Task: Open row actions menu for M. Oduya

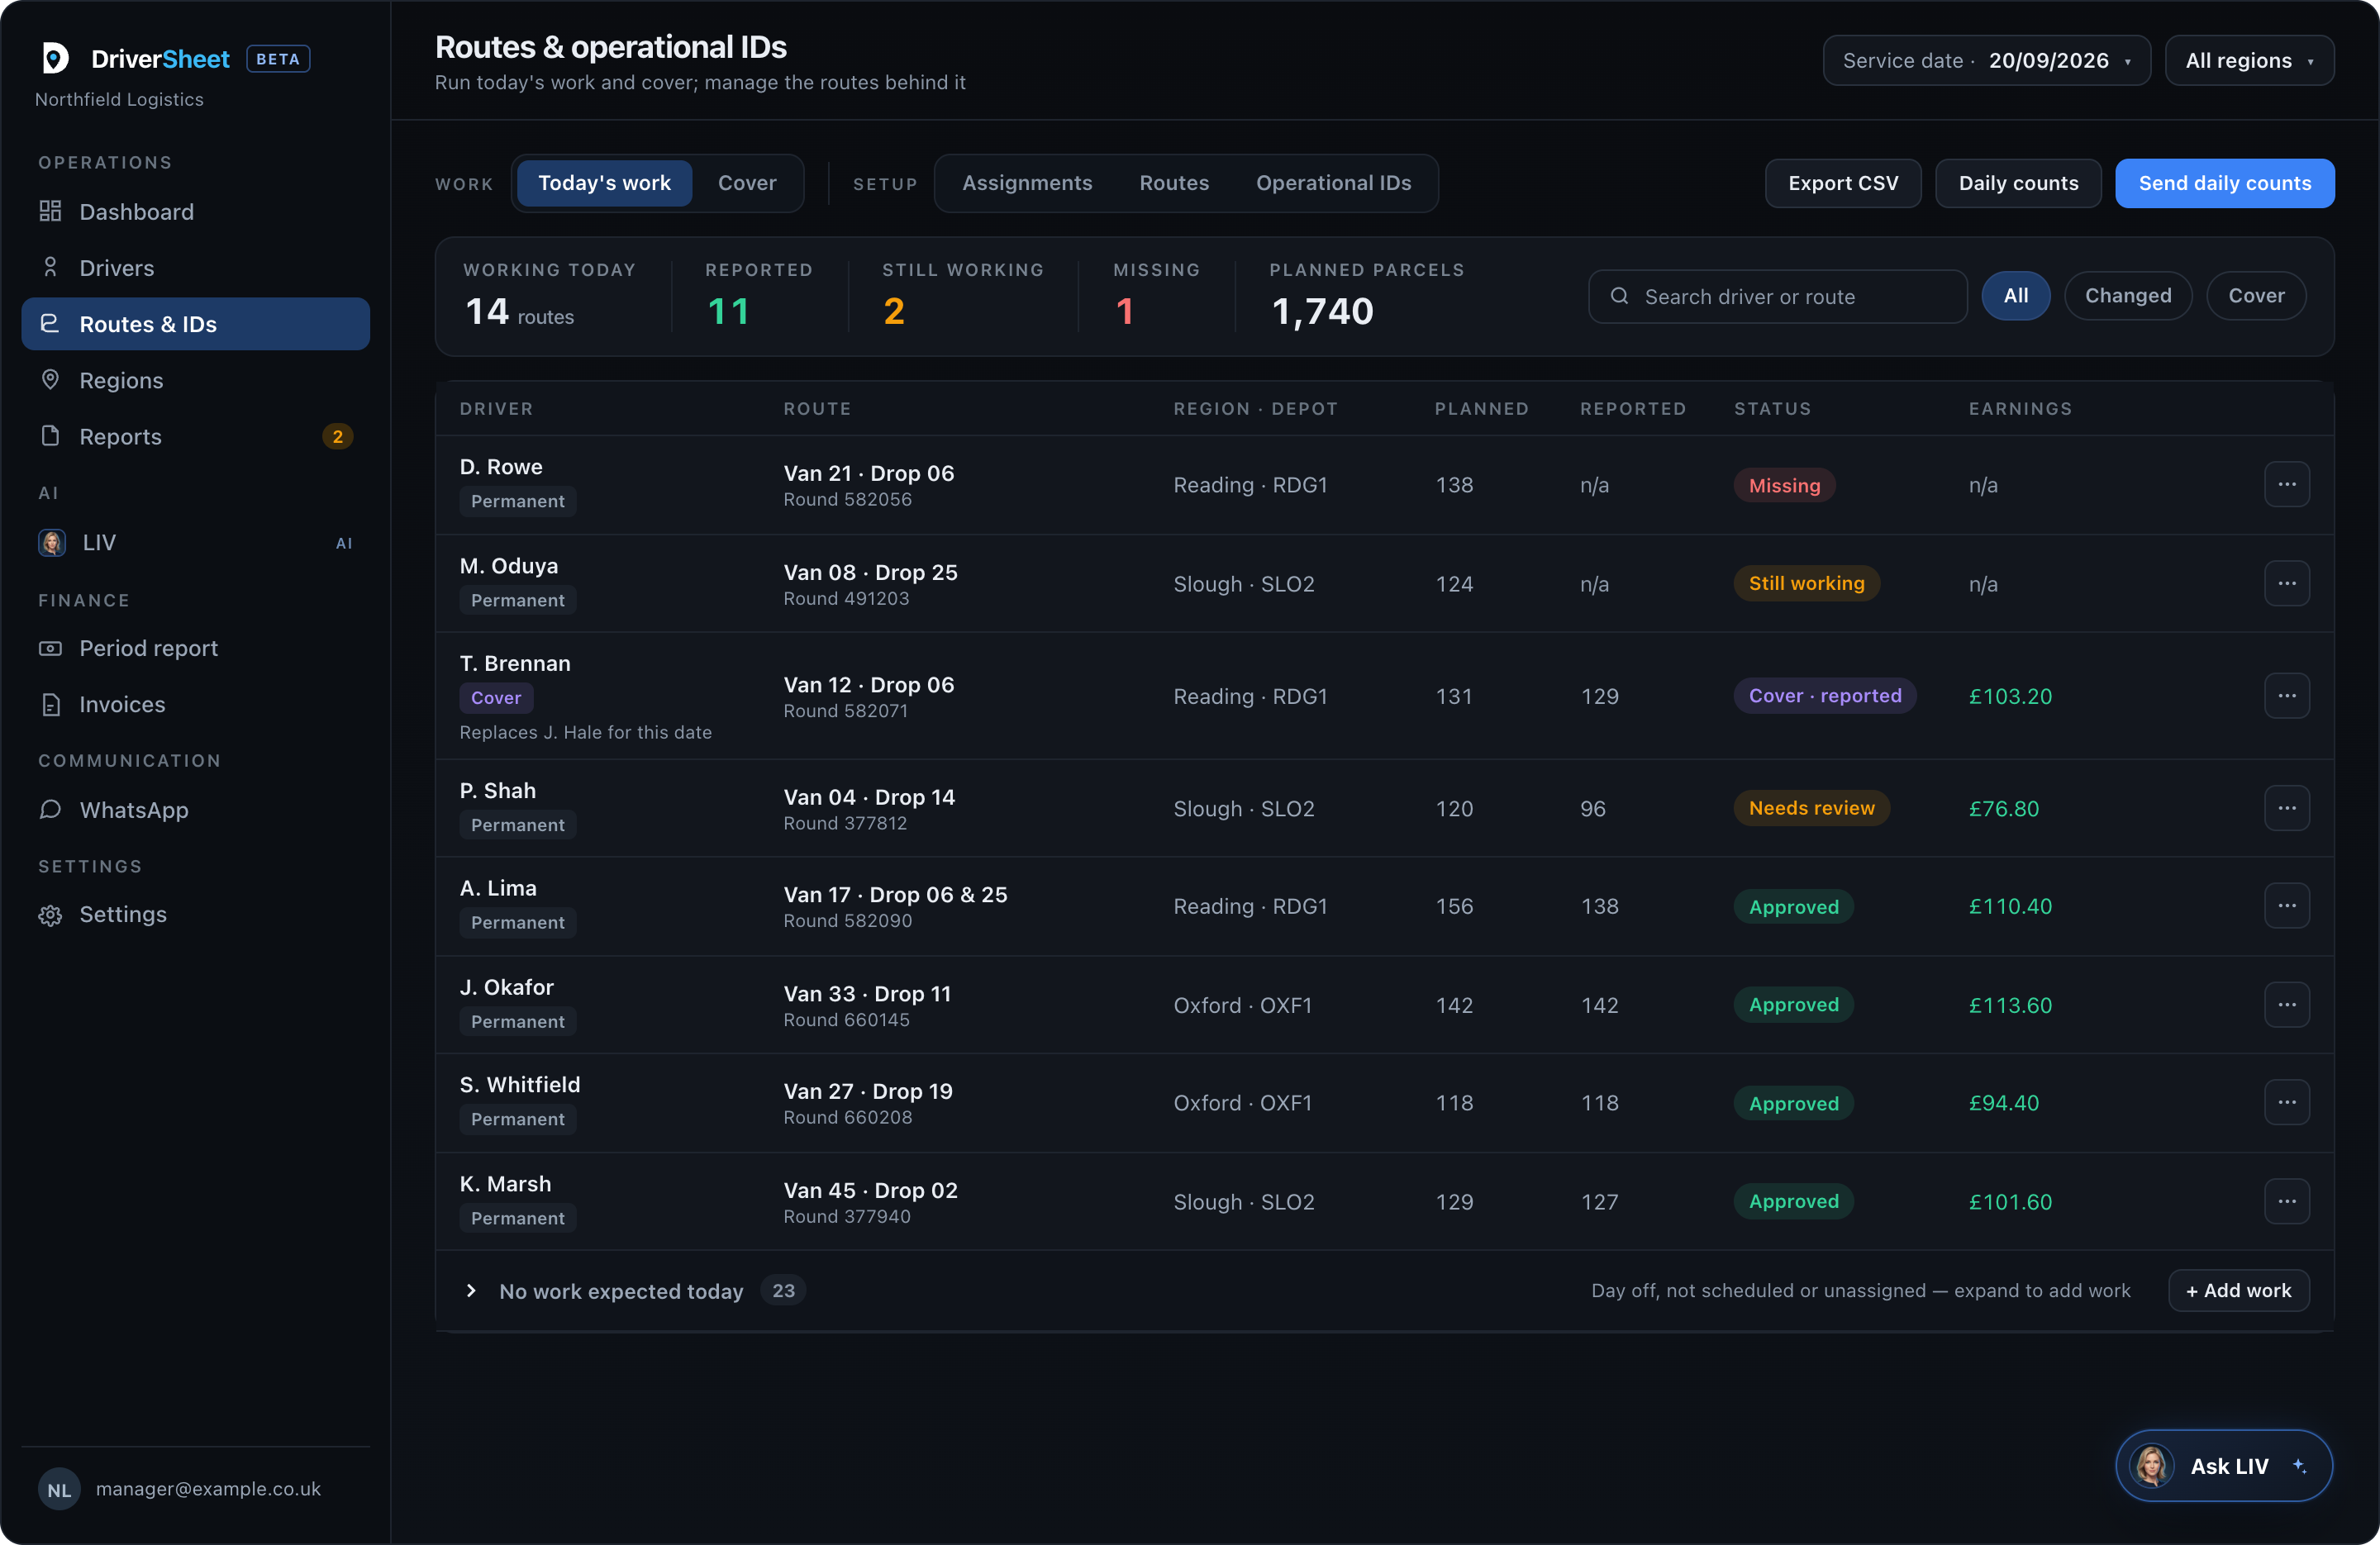Action: tap(2286, 583)
